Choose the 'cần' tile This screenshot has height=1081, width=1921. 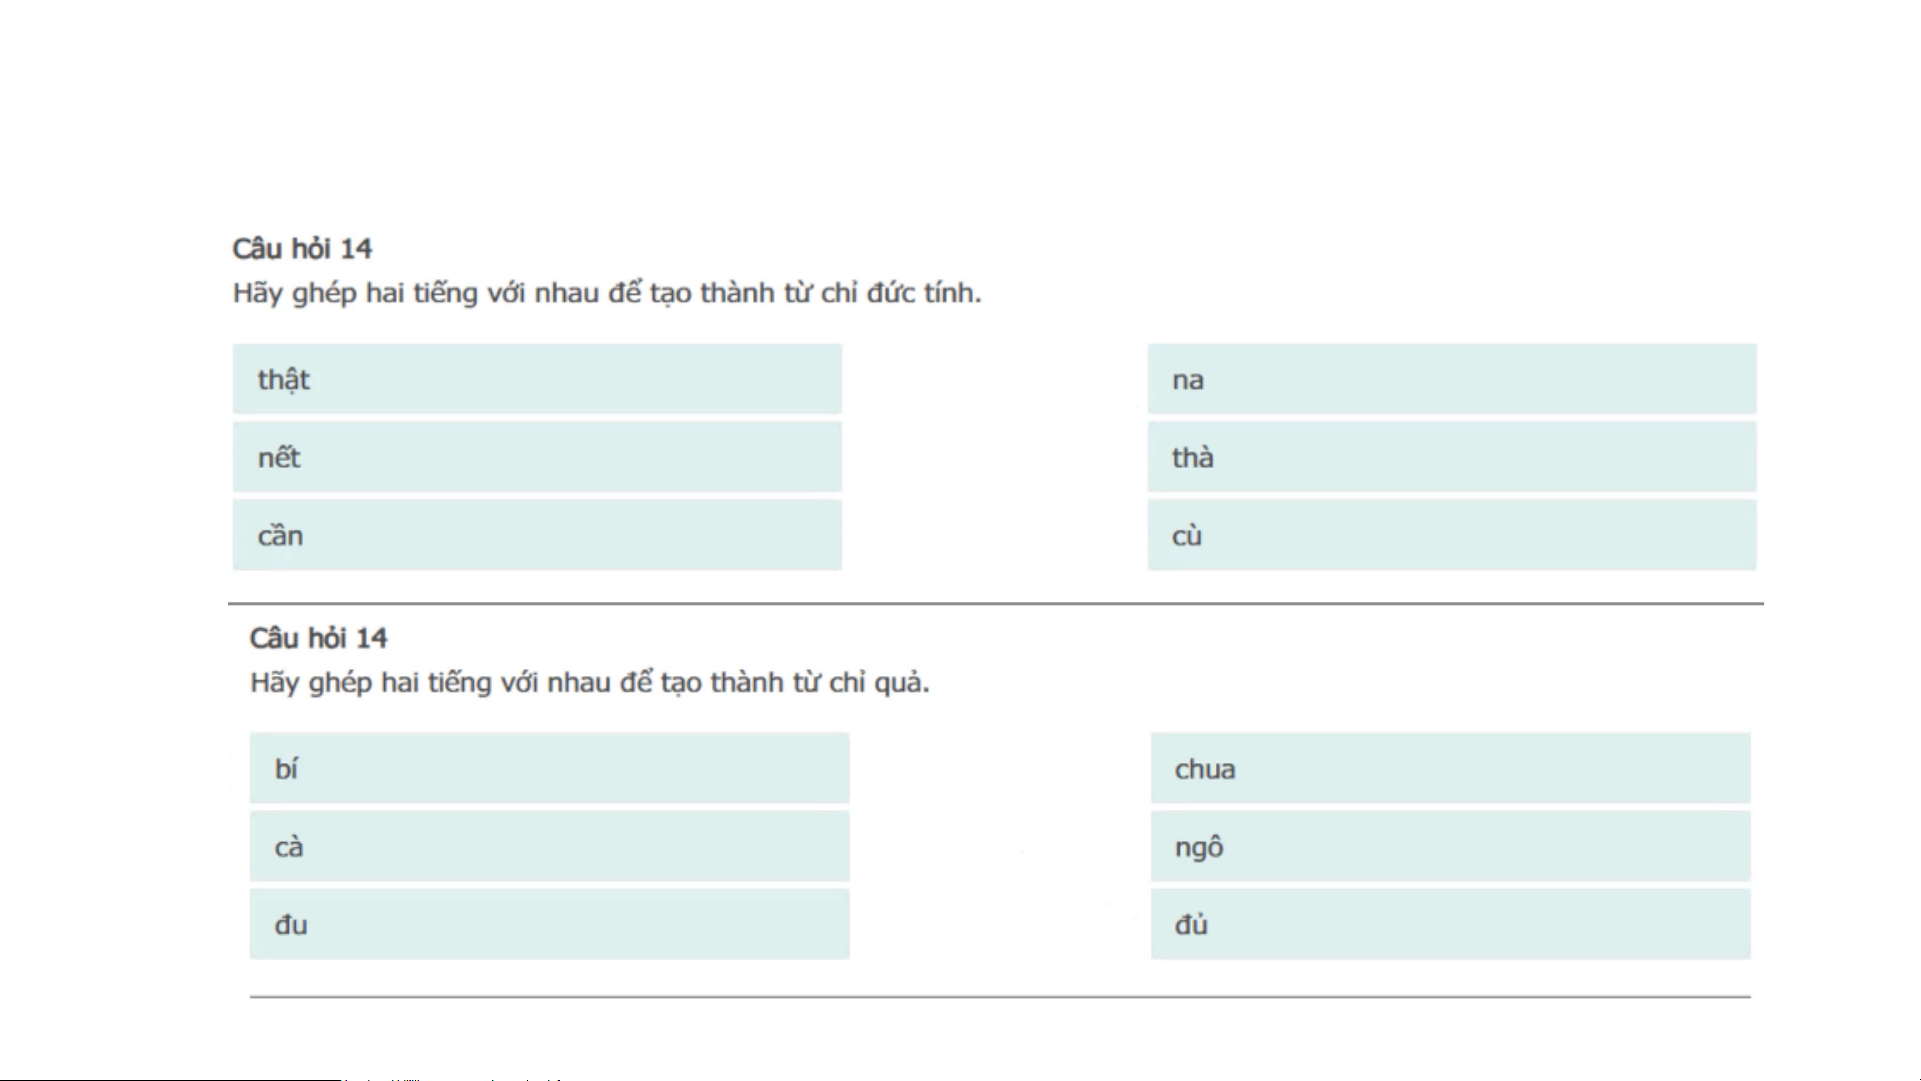[x=537, y=535]
